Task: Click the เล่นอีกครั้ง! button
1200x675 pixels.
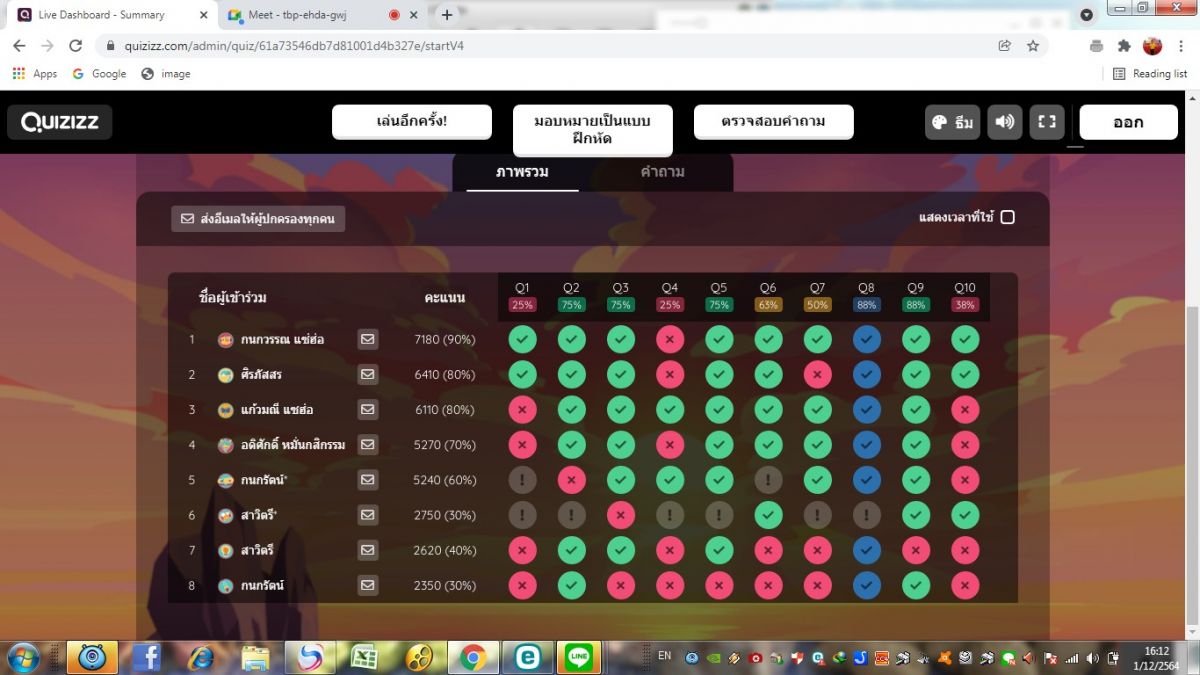Action: point(412,121)
